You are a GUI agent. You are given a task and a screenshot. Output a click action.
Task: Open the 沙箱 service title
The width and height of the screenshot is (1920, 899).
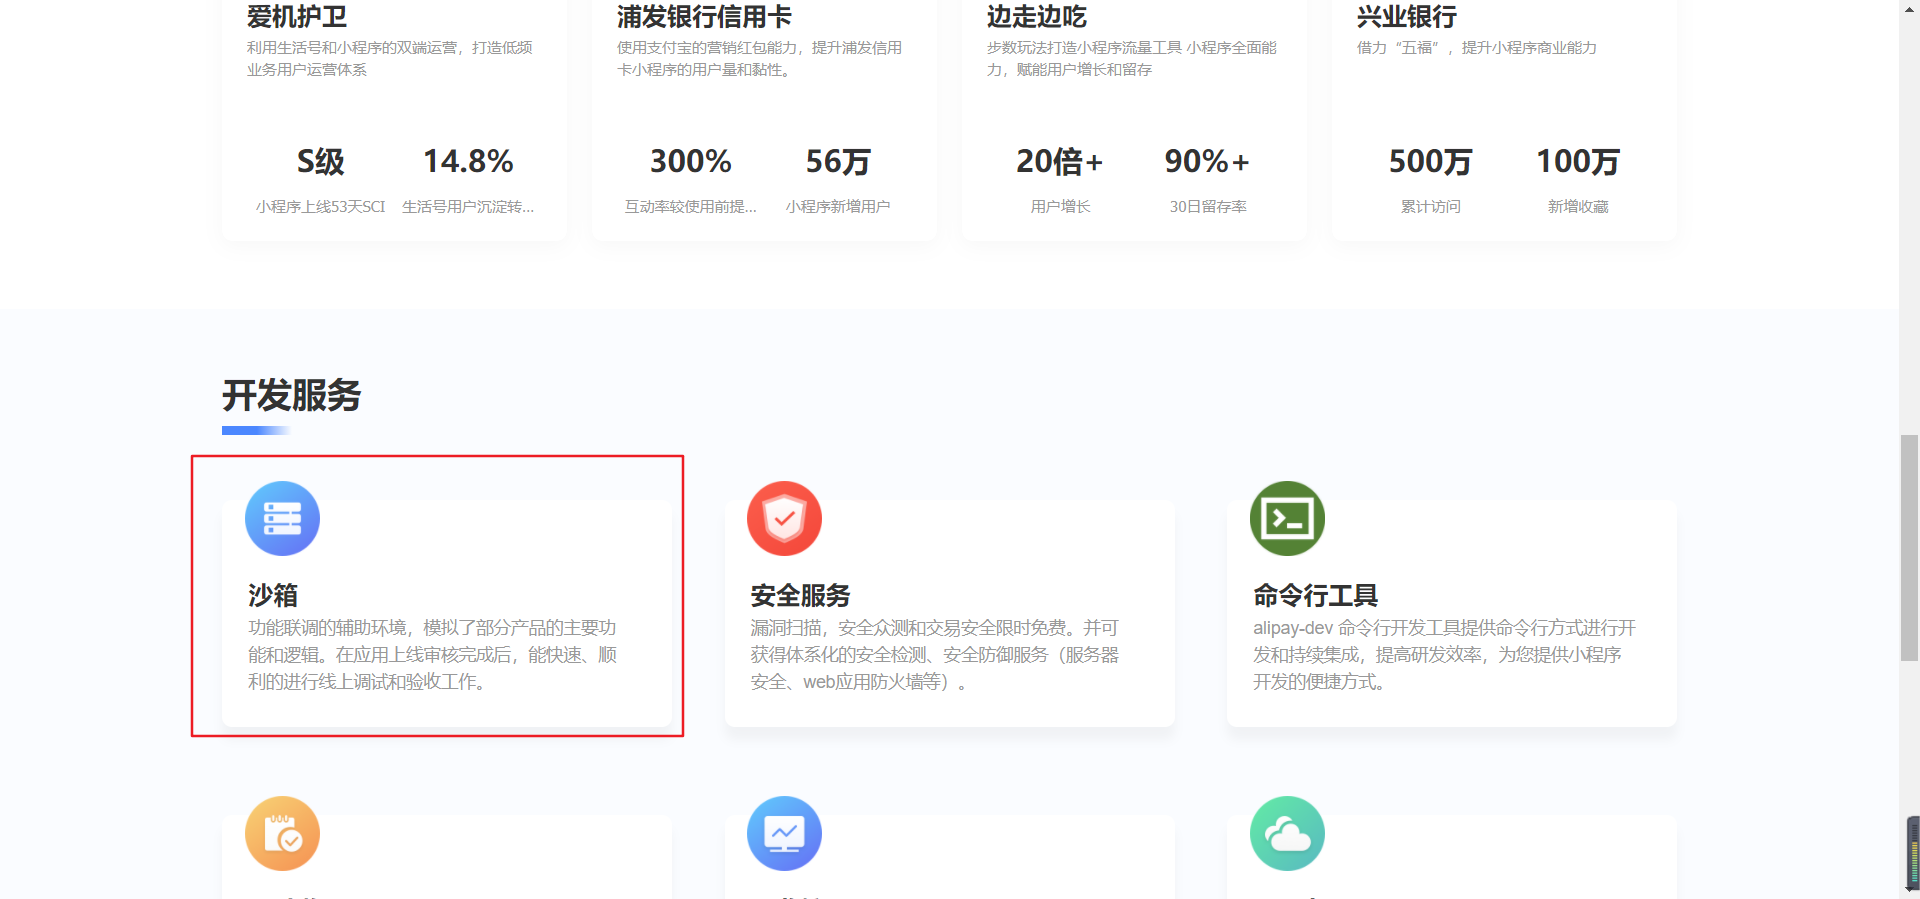(273, 595)
